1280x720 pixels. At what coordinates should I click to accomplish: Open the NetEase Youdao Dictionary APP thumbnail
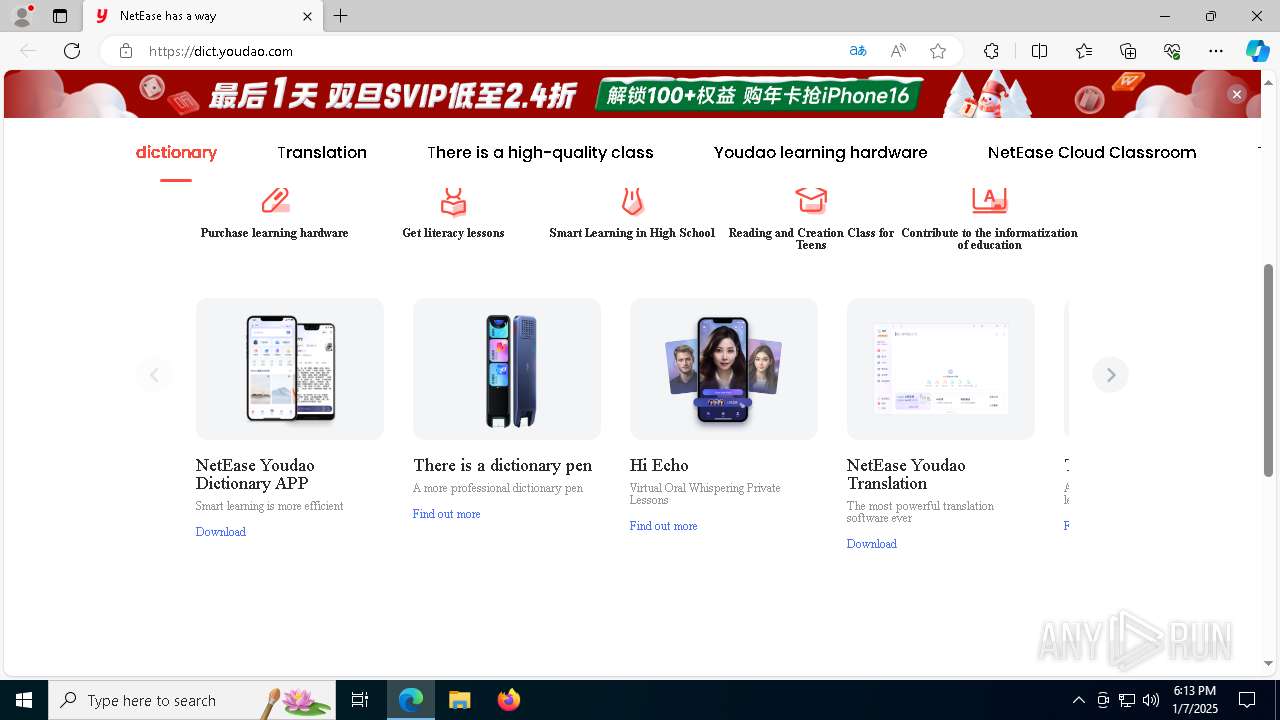(x=290, y=369)
